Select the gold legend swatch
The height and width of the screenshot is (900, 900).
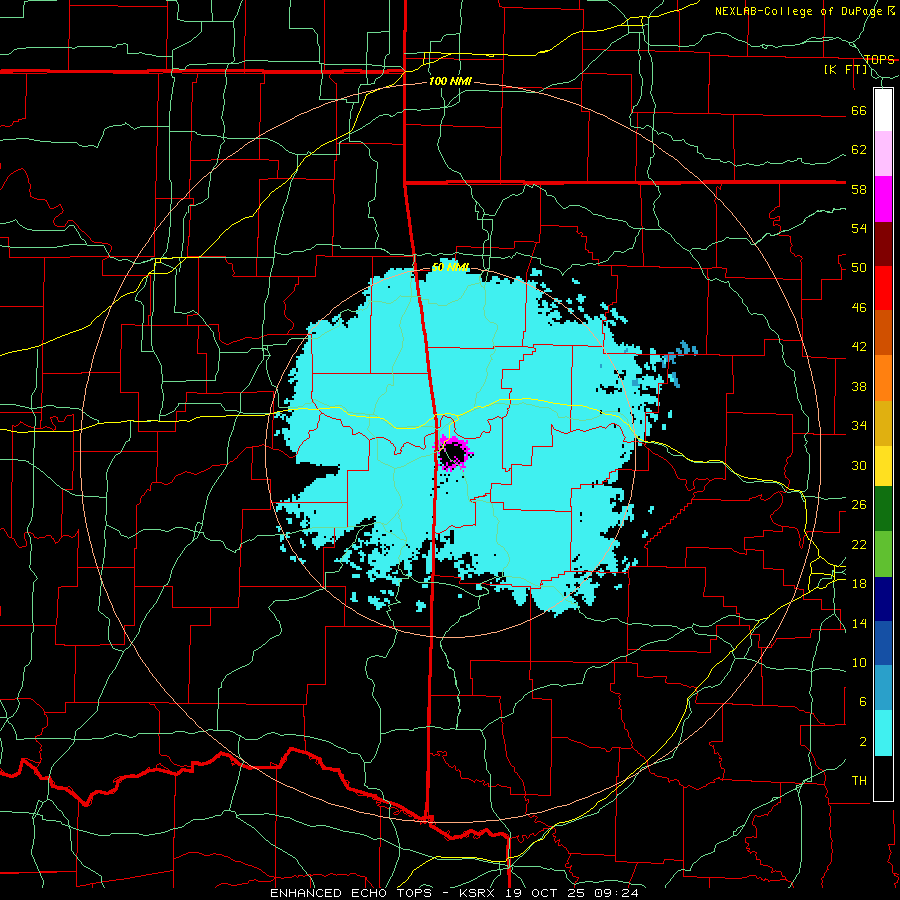coord(883,423)
